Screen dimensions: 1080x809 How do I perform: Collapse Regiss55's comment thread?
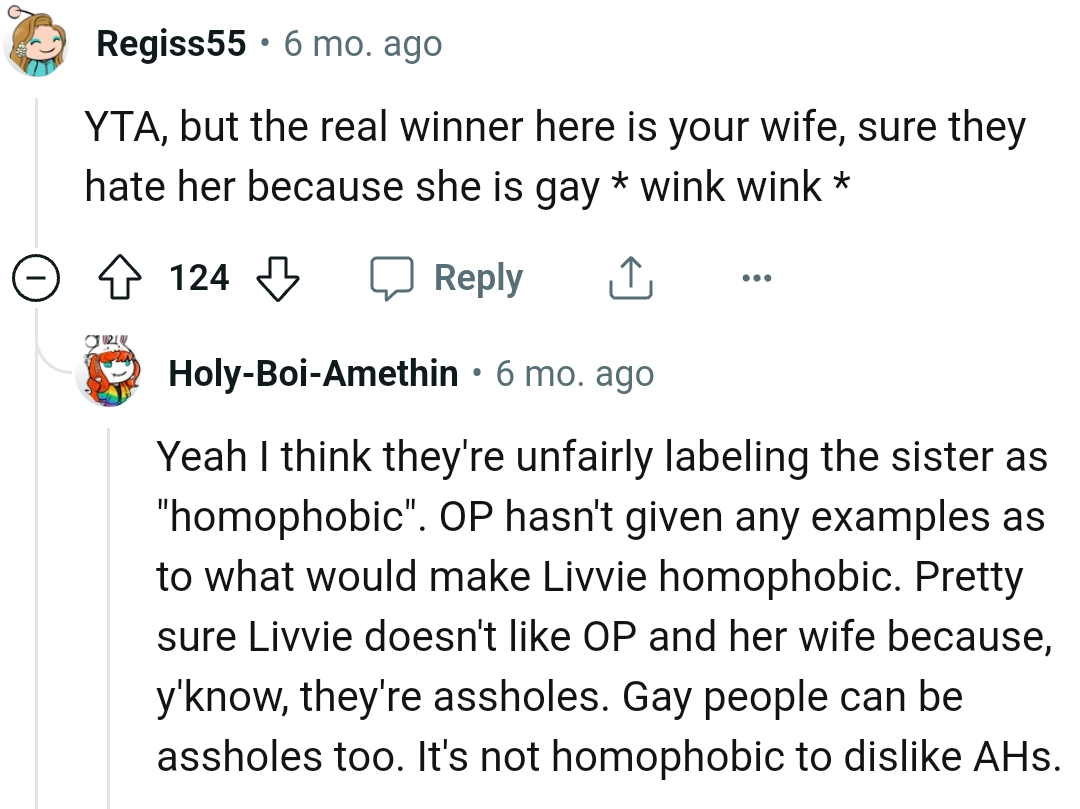[34, 278]
